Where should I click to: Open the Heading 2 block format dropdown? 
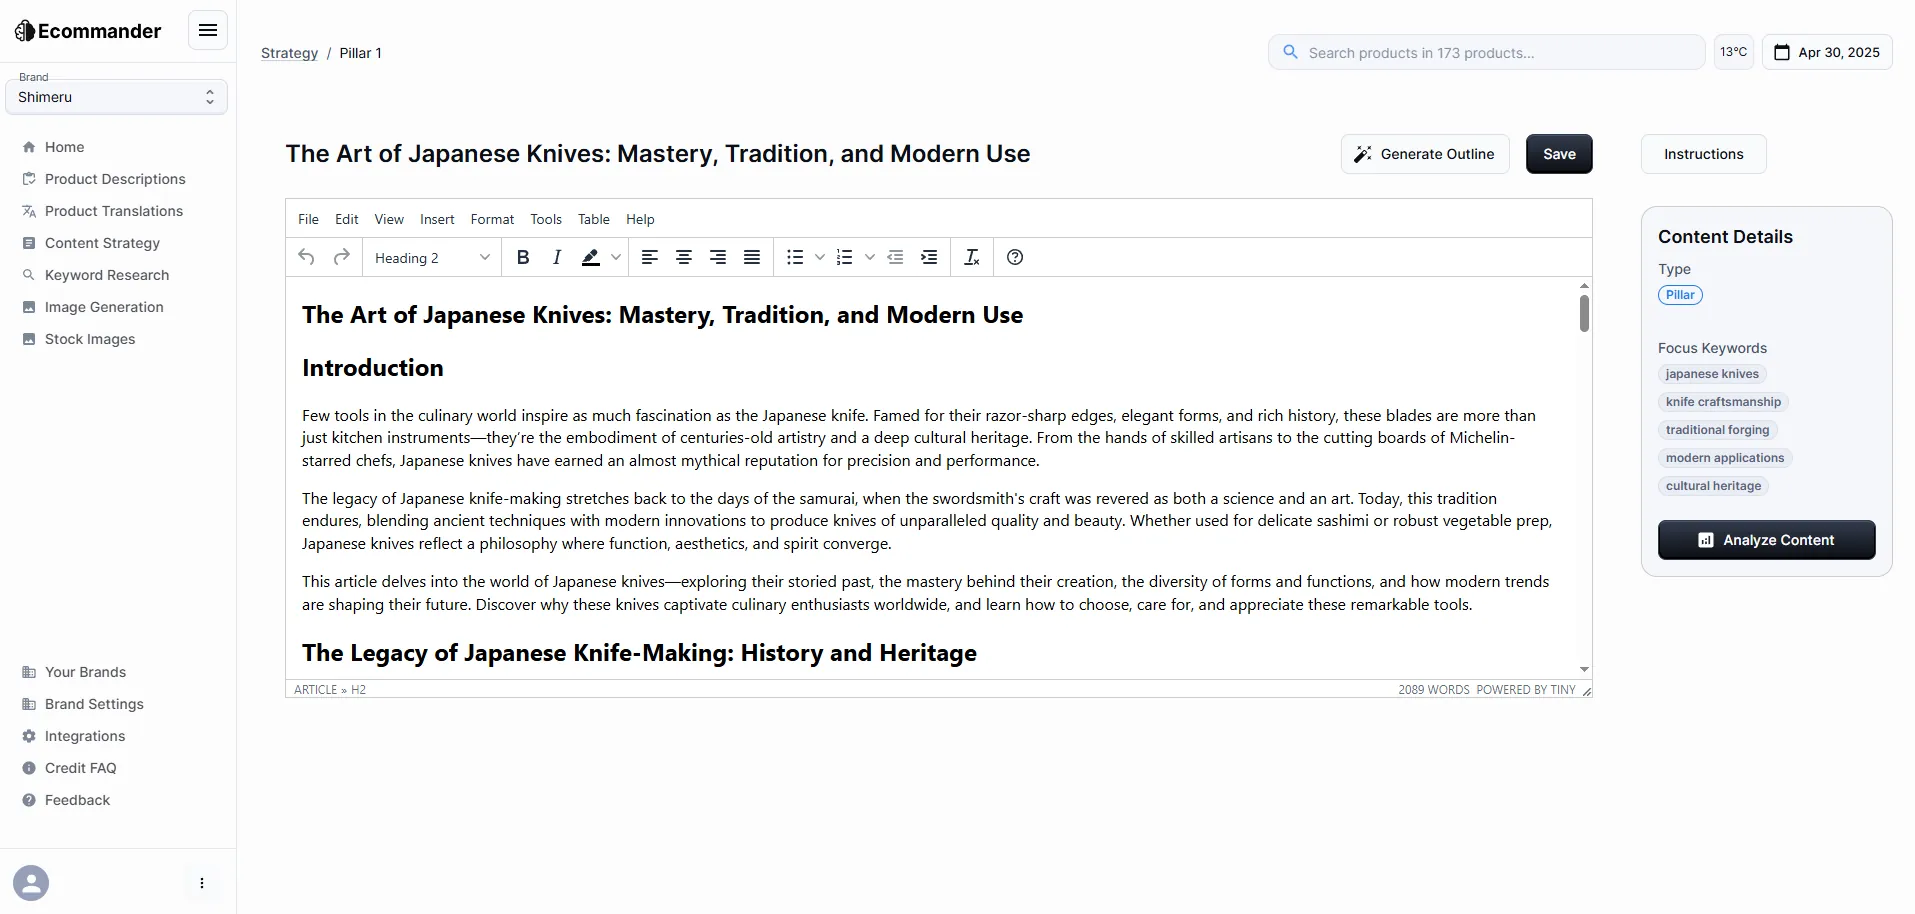[x=432, y=257]
